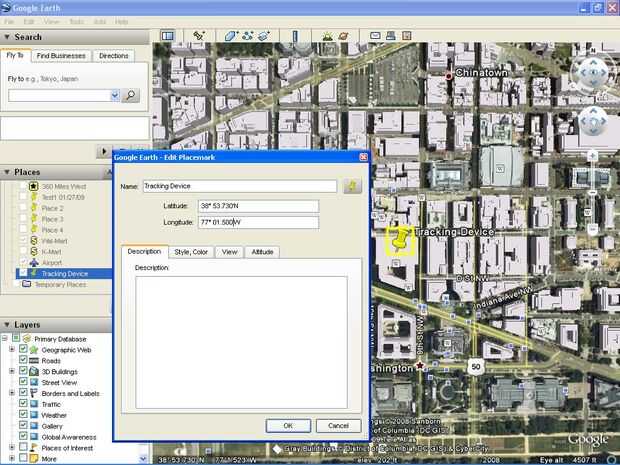620x465 pixels.
Task: Expand the Geographic Web tree node
Action: (x=12, y=349)
